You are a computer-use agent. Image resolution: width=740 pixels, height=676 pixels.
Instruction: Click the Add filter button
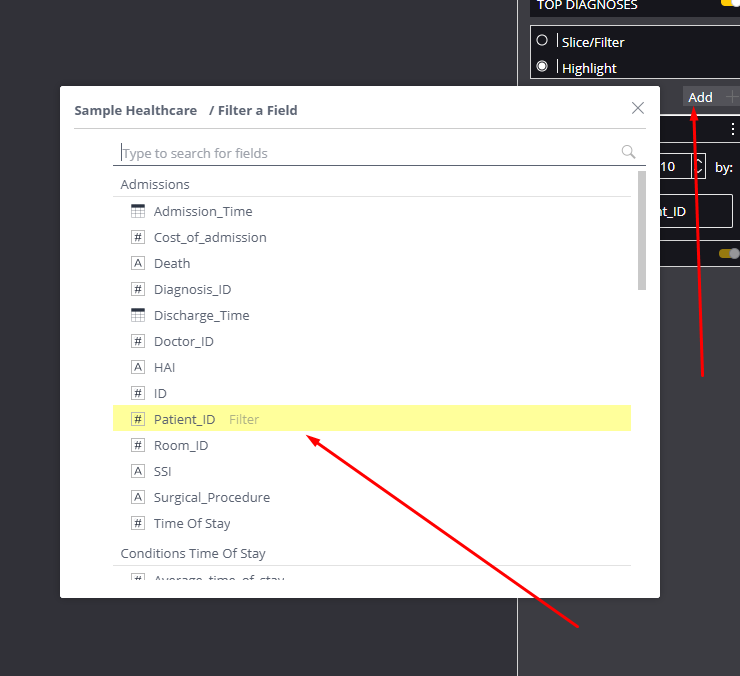tap(700, 97)
